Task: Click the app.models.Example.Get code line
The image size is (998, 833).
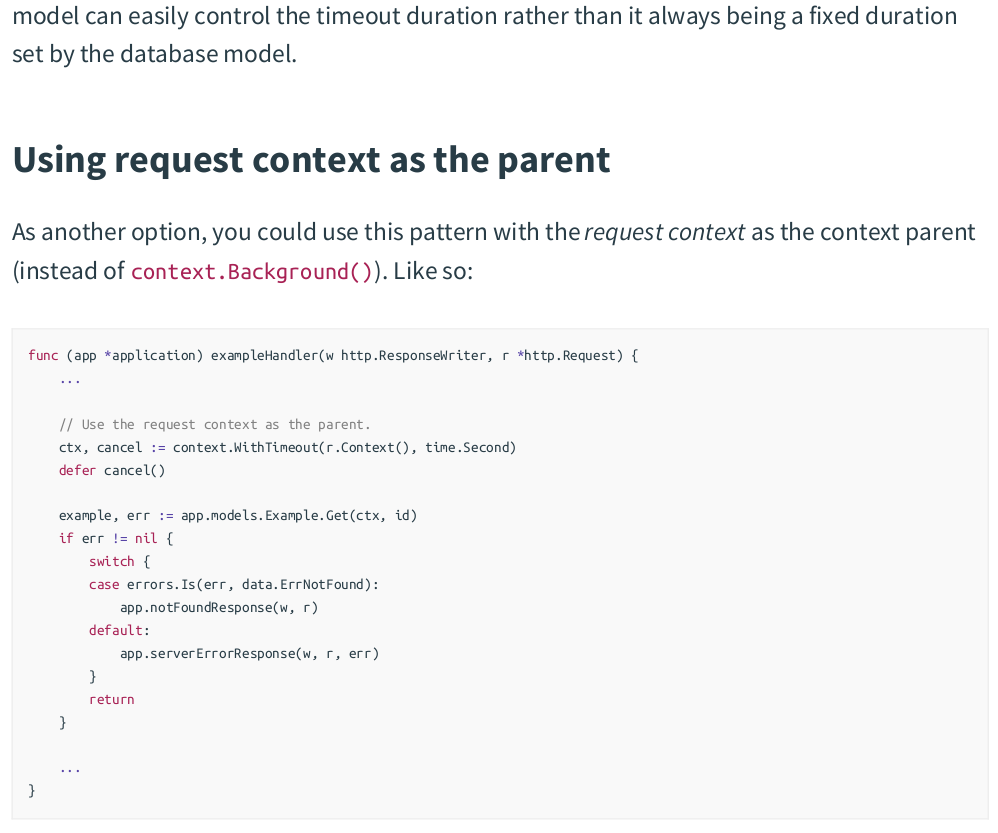Action: click(x=237, y=516)
